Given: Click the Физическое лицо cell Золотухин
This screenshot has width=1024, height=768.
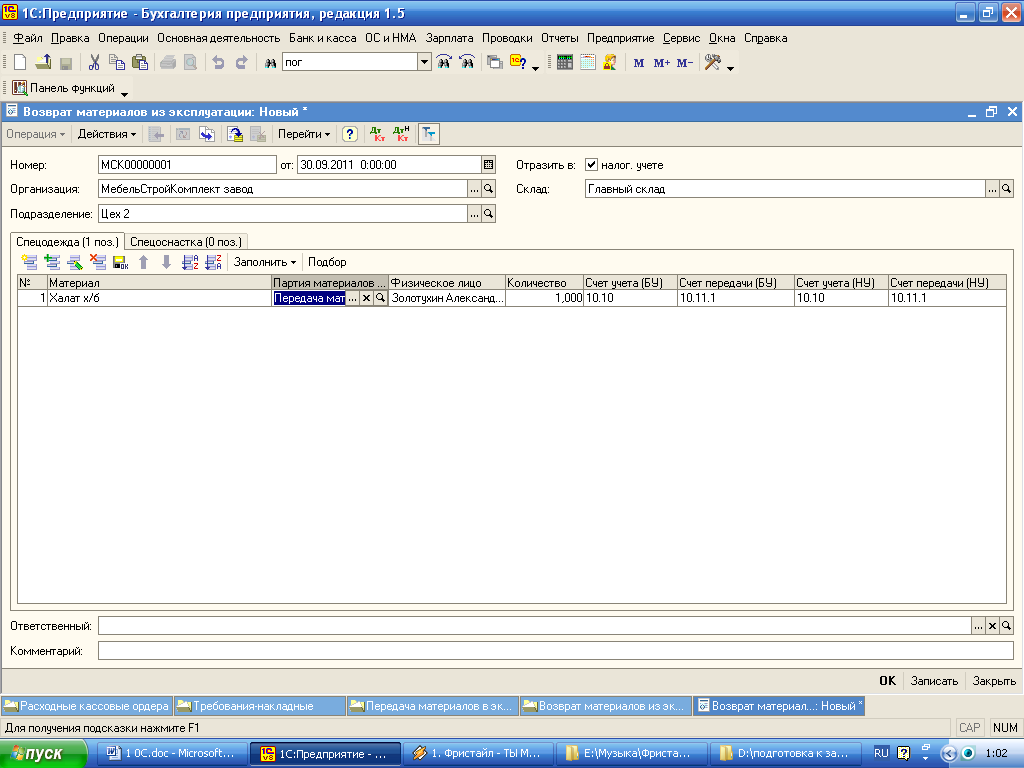Looking at the screenshot, I should tap(447, 298).
